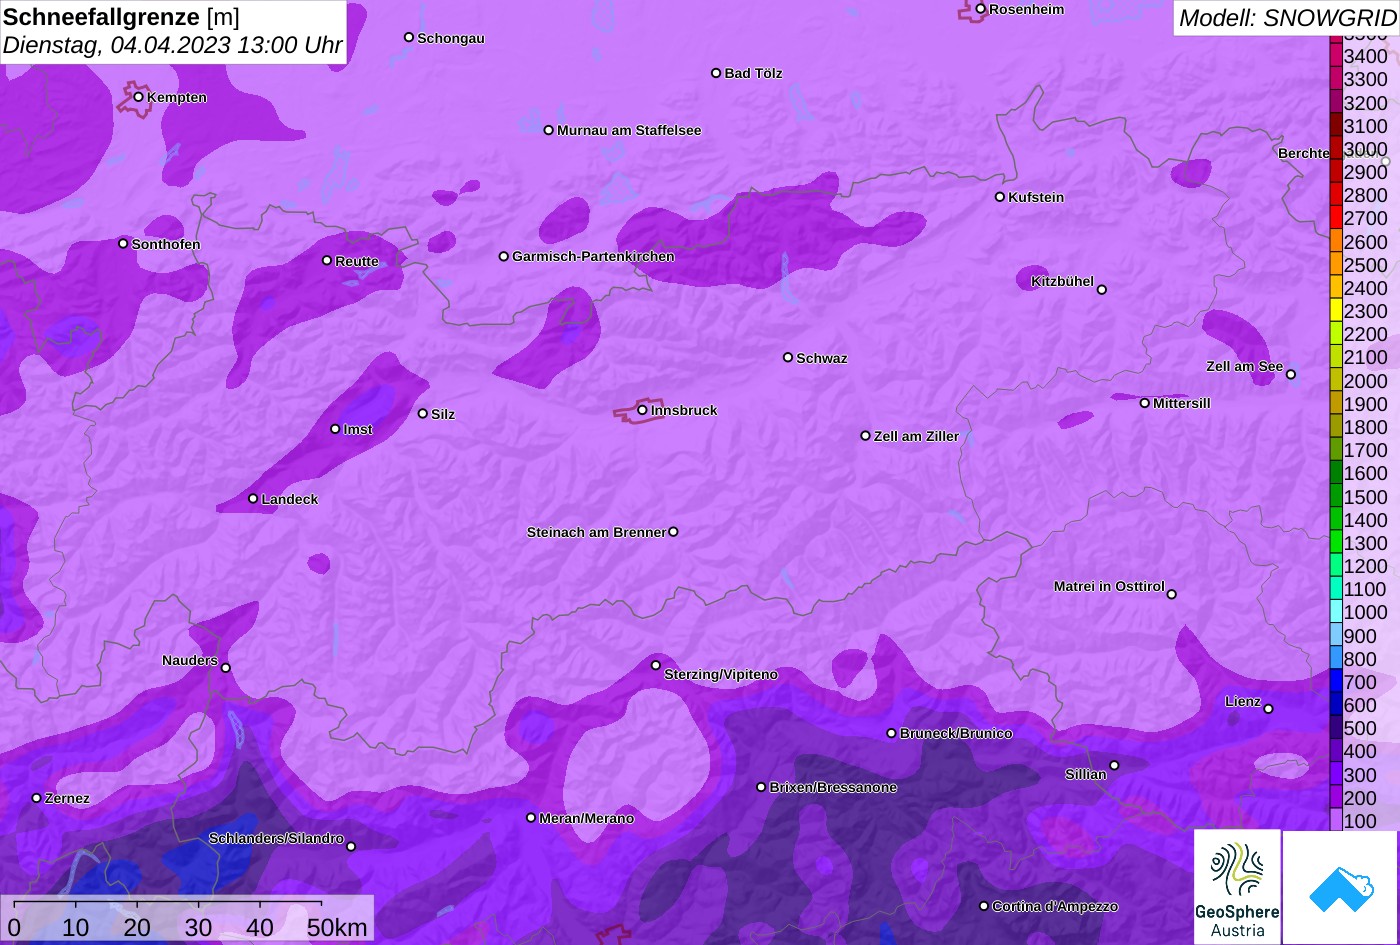The image size is (1400, 945).
Task: Click the 'Schneefallgrenze [m]' title
Action: 121,17
